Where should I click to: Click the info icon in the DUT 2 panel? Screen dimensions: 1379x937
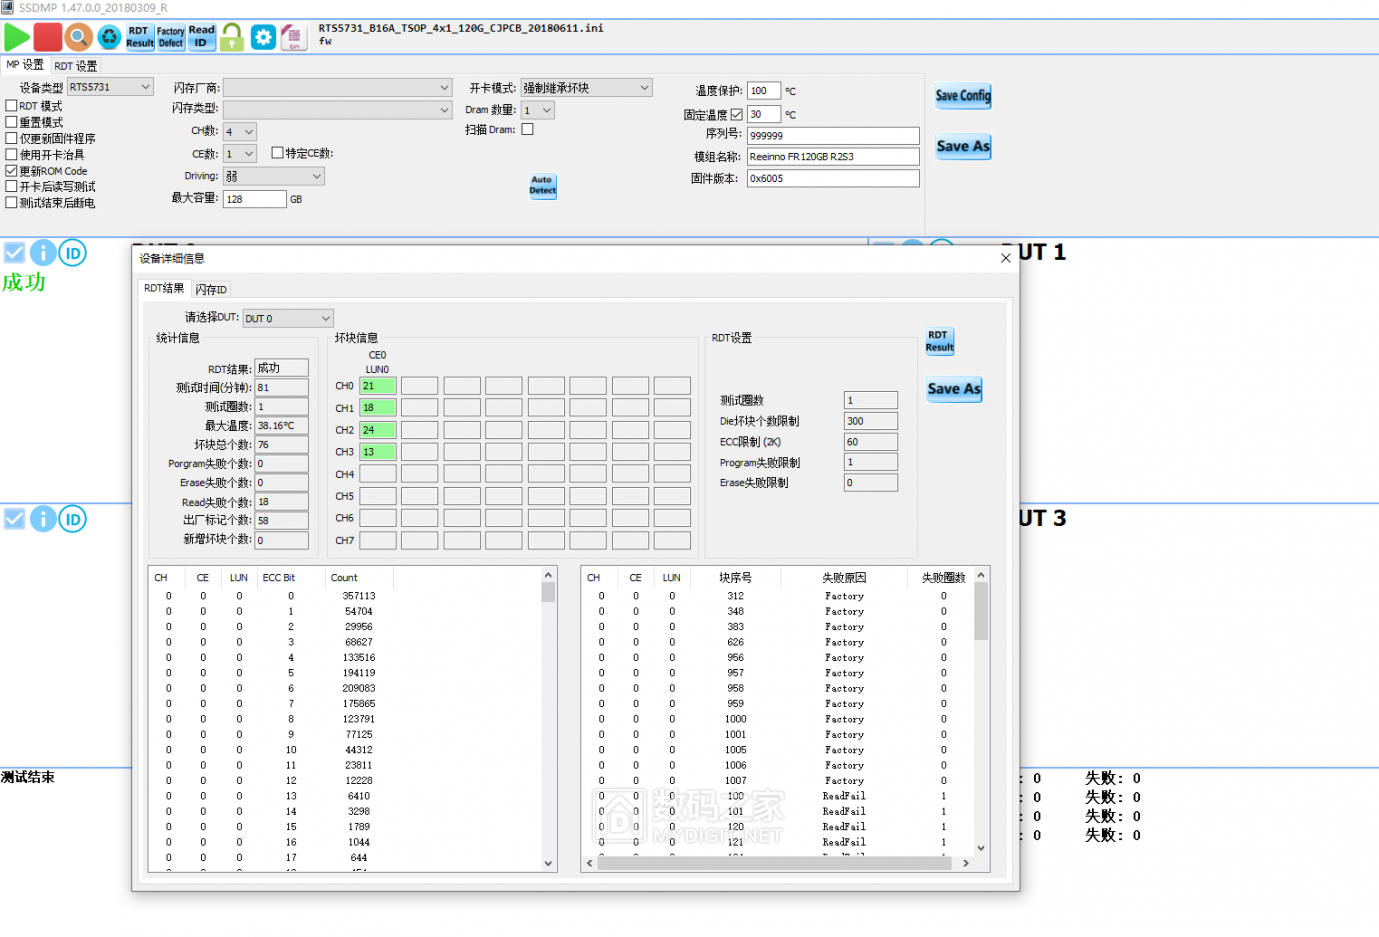click(43, 519)
